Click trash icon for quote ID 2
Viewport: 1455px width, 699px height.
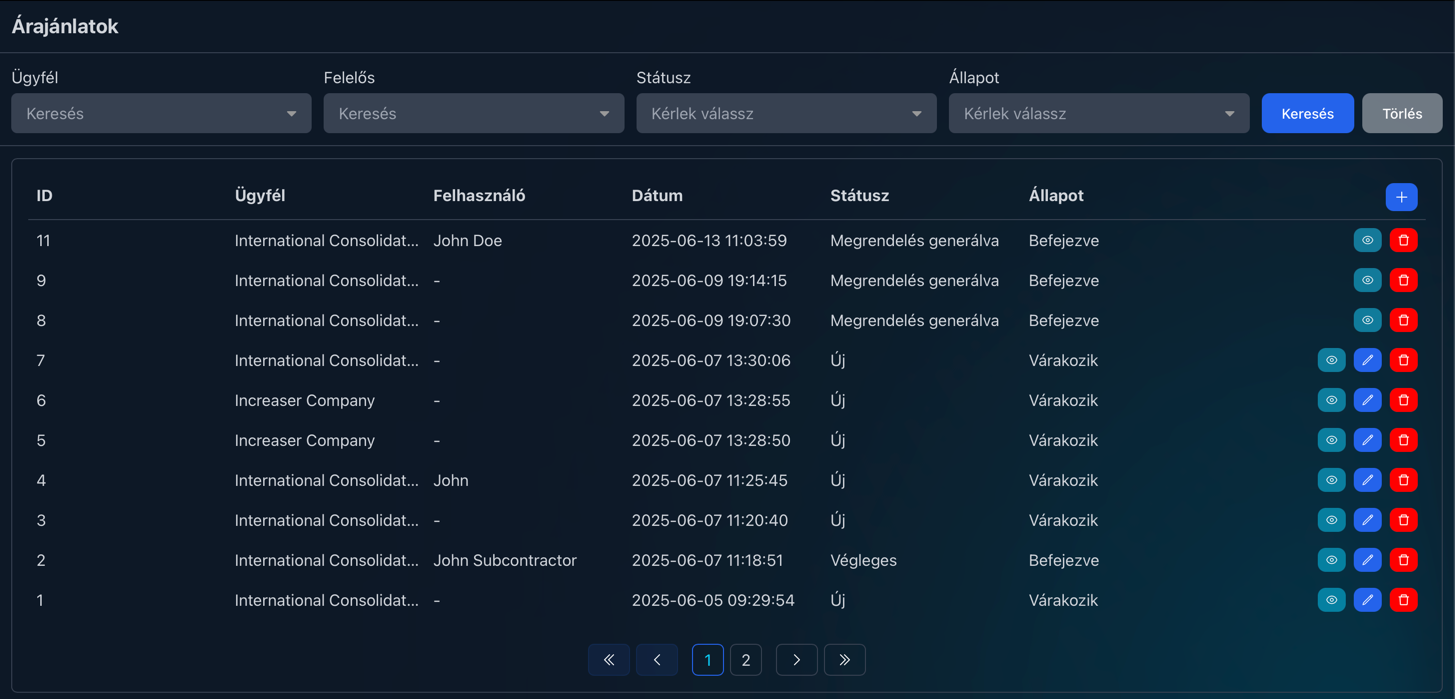pyautogui.click(x=1403, y=560)
